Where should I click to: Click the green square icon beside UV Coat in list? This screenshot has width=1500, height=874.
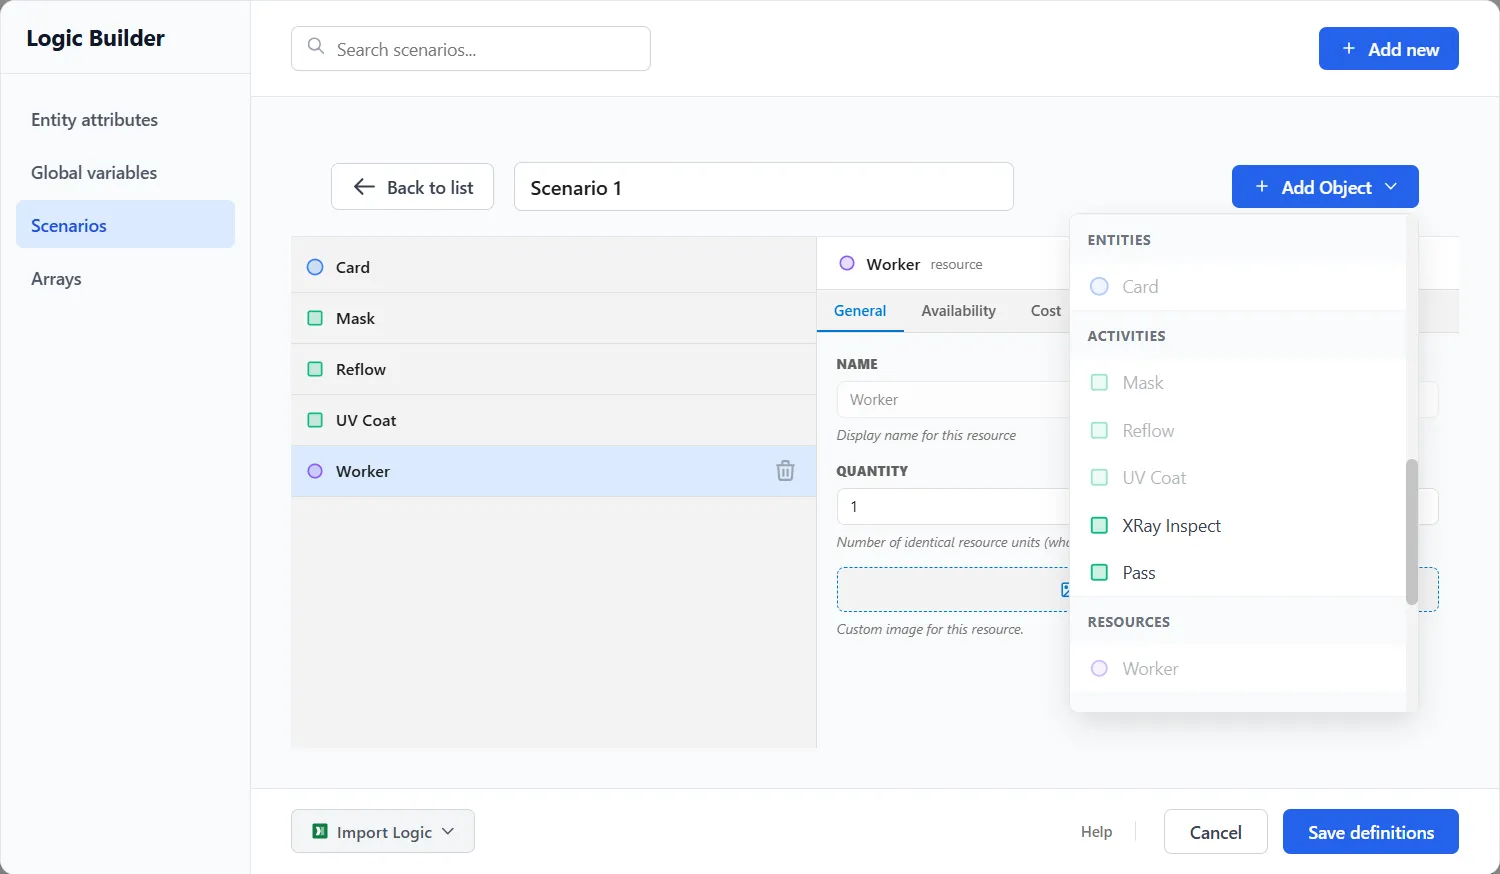(315, 420)
